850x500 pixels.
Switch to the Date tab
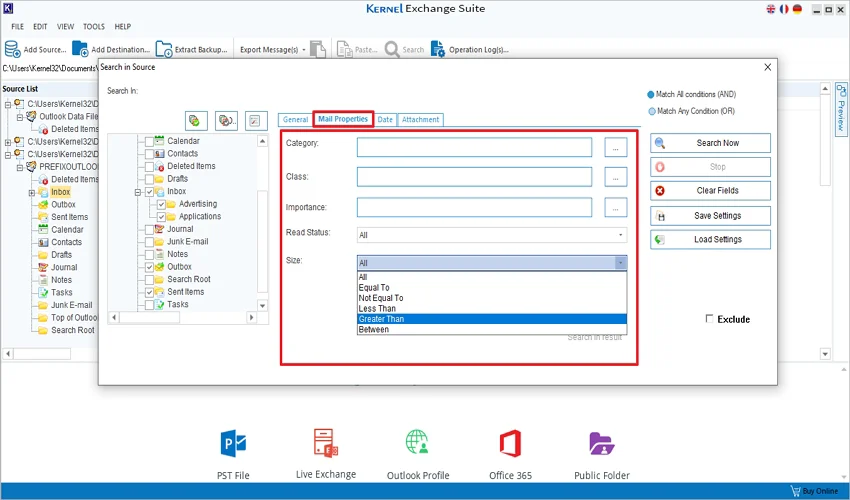pos(385,119)
